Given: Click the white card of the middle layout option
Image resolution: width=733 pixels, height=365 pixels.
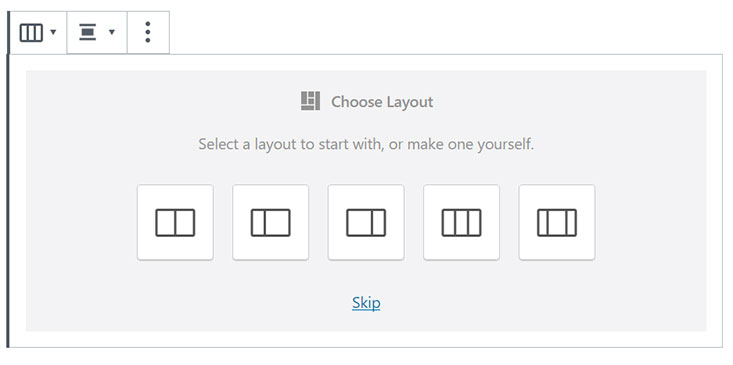Looking at the screenshot, I should [366, 222].
